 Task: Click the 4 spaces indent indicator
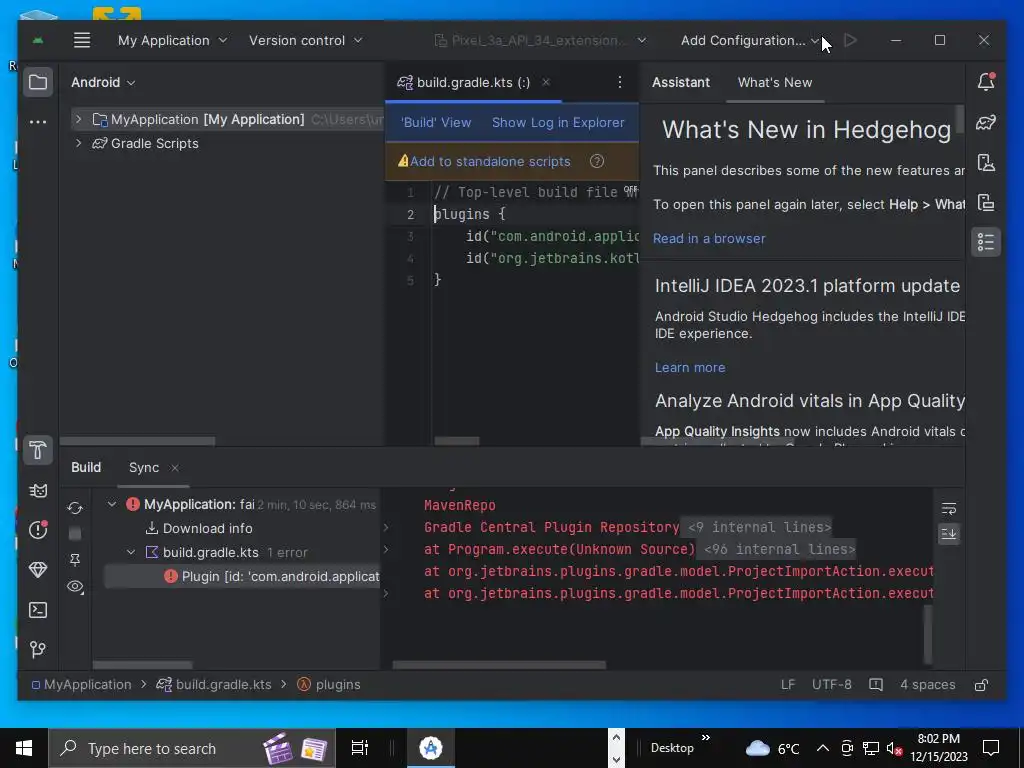pyautogui.click(x=927, y=684)
